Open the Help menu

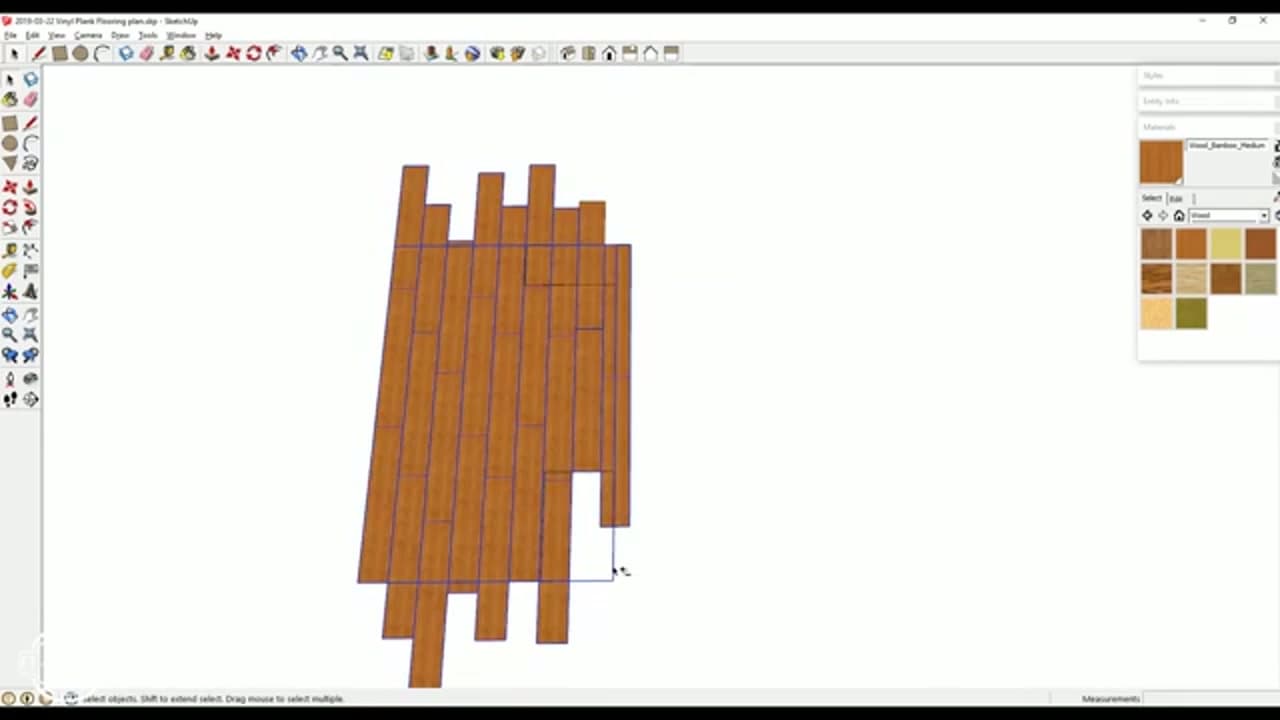213,35
